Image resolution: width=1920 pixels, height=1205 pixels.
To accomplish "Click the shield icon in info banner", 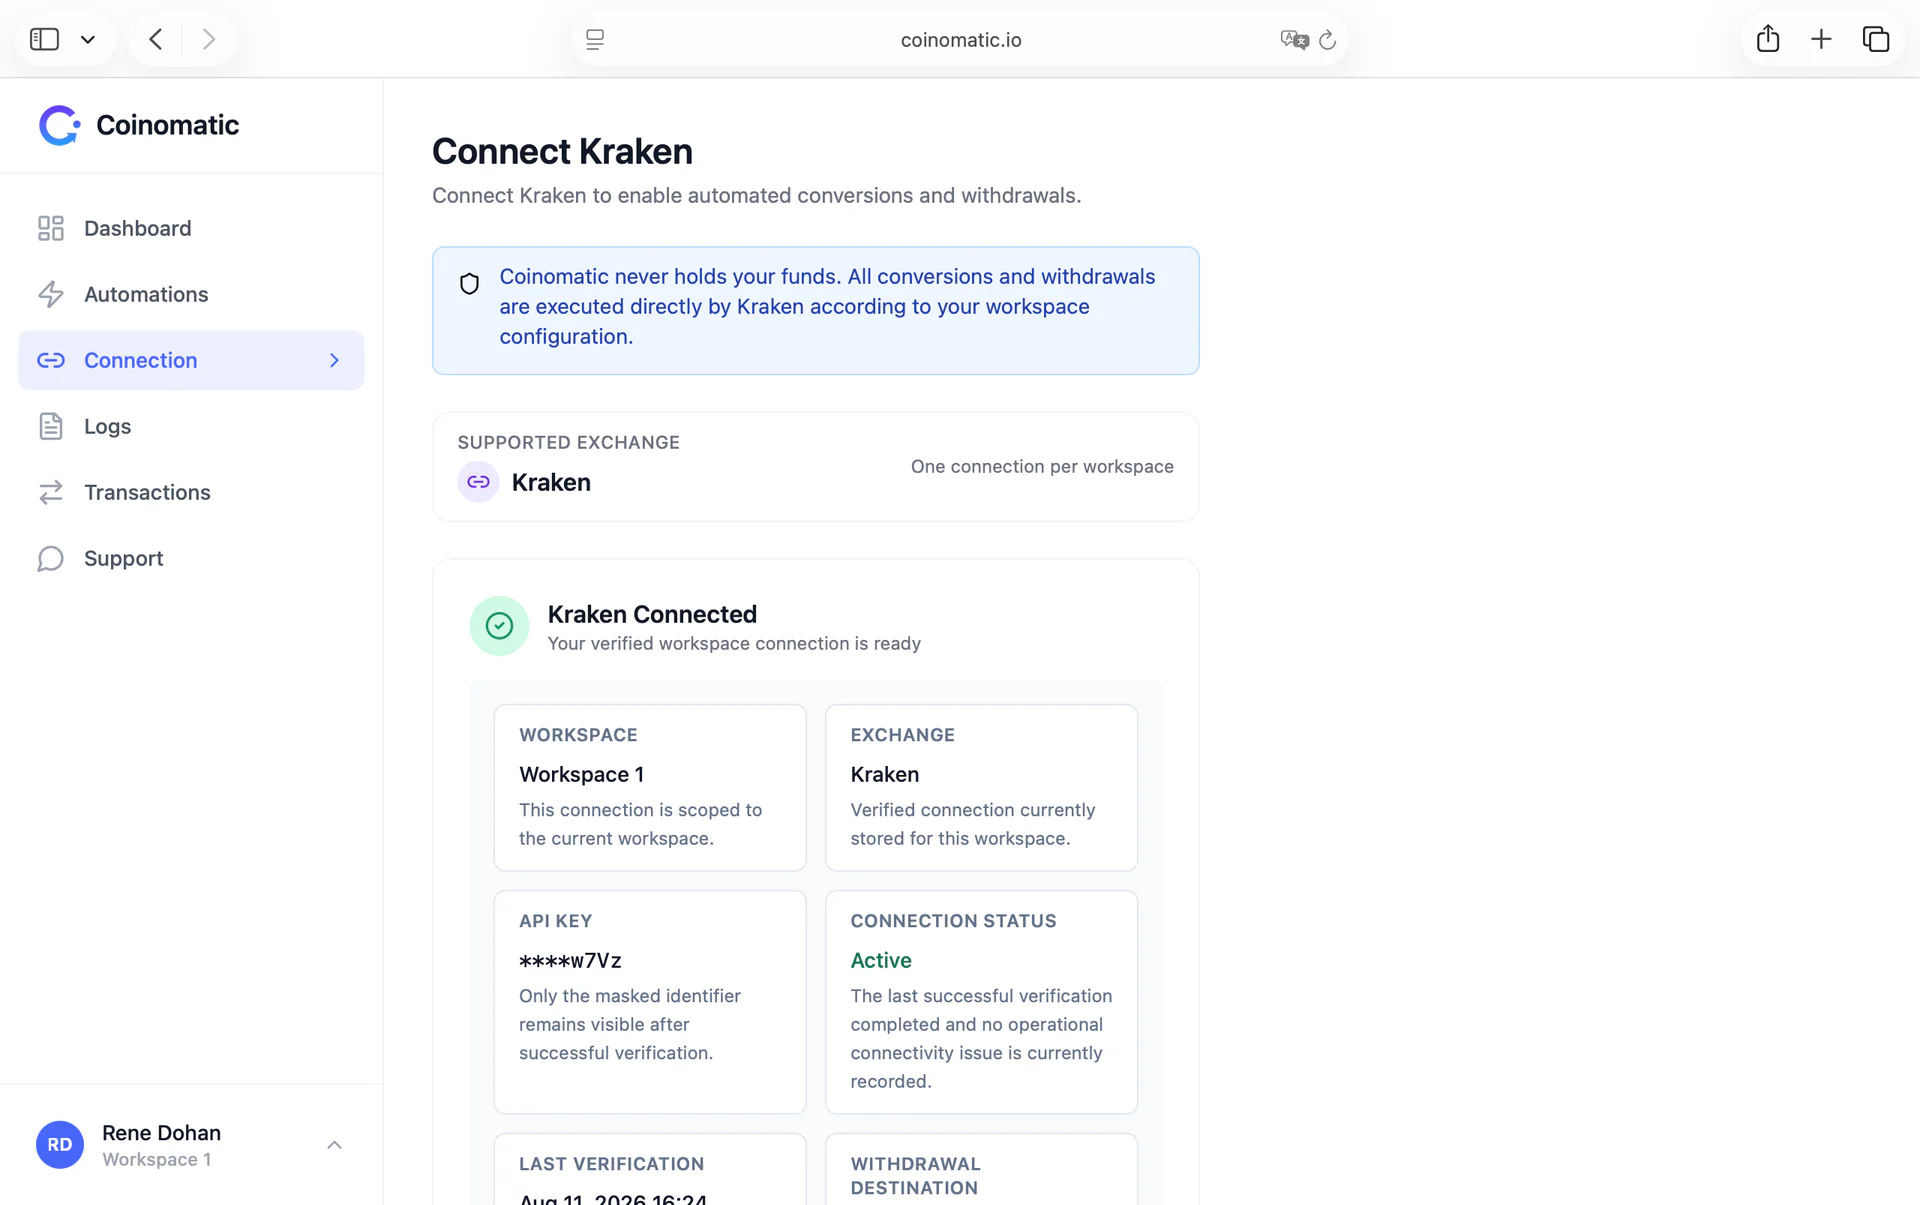I will 469,284.
